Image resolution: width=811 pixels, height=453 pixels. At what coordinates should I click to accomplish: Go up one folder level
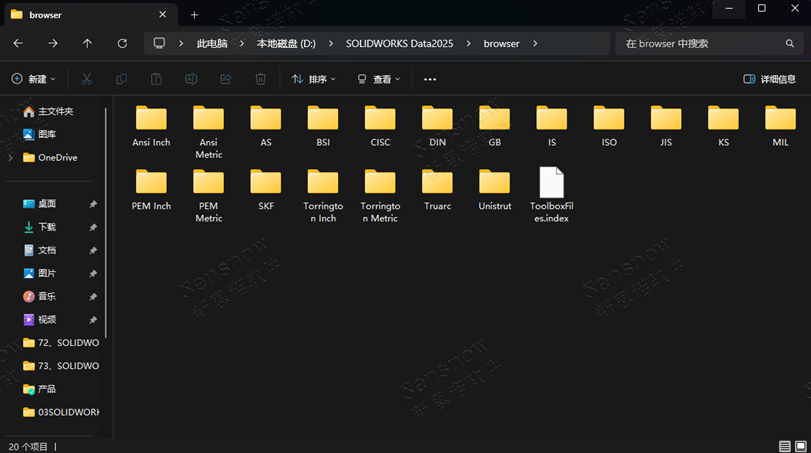point(87,44)
